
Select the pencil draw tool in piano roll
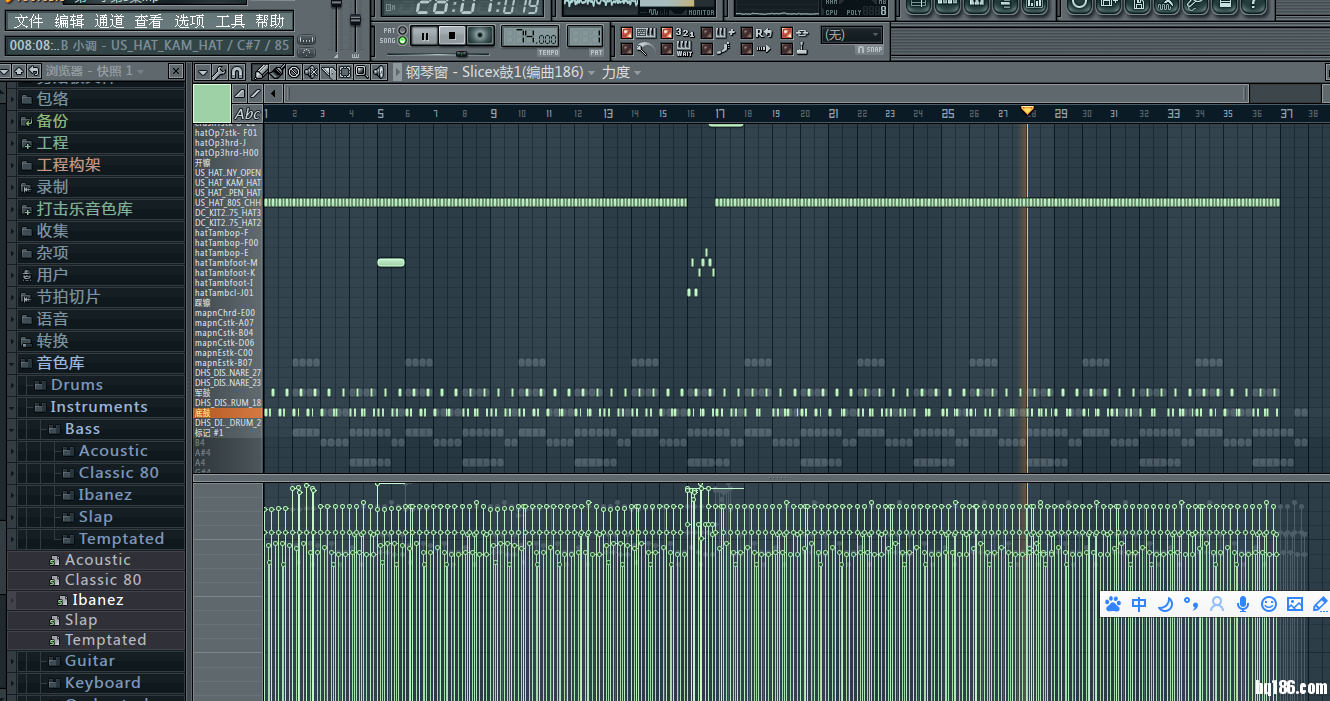pos(261,72)
